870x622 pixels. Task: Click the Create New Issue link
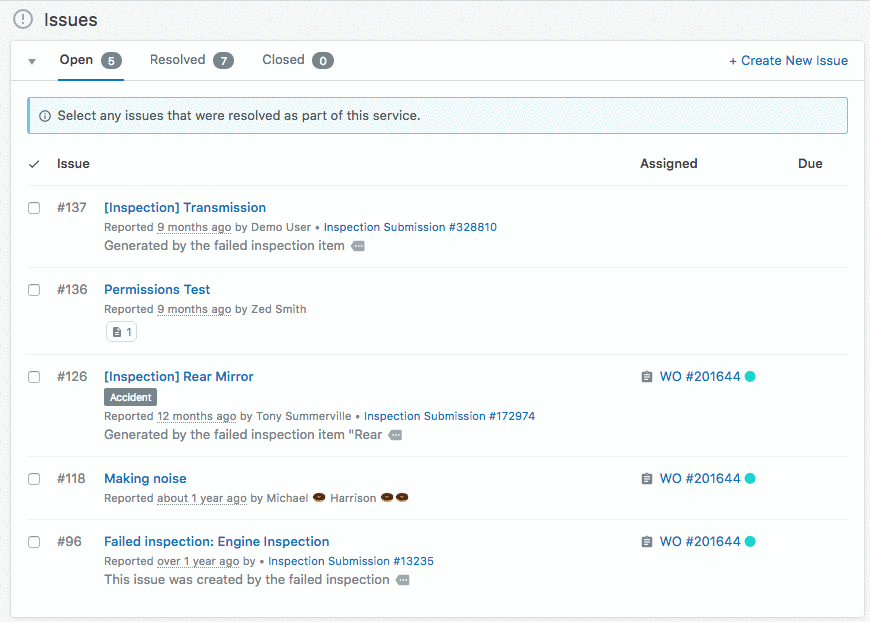[788, 61]
